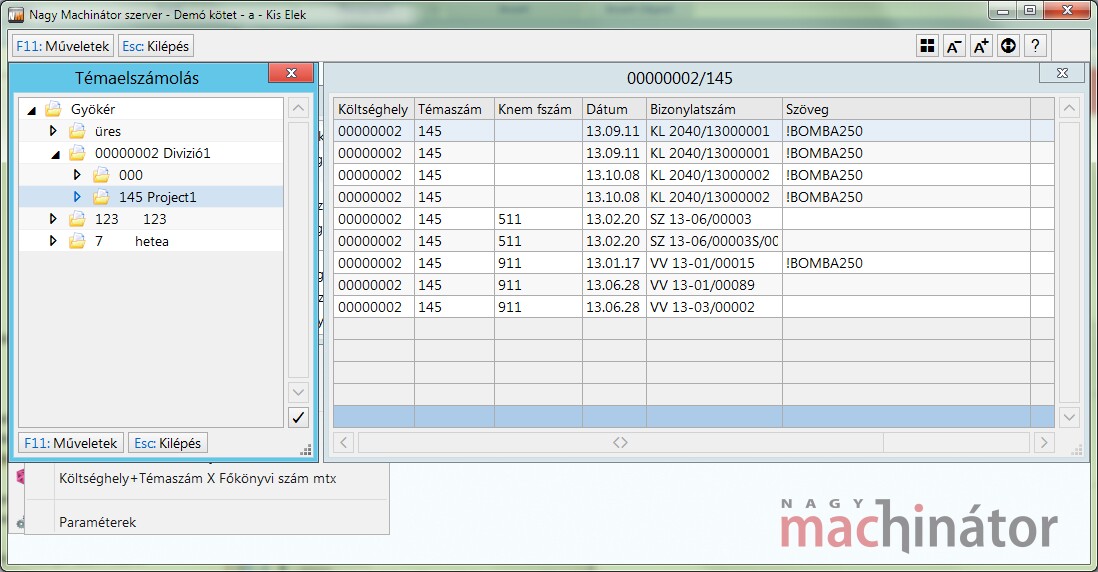Collapse the Gyökér root node
Viewport: 1098px width, 572px height.
coord(32,111)
